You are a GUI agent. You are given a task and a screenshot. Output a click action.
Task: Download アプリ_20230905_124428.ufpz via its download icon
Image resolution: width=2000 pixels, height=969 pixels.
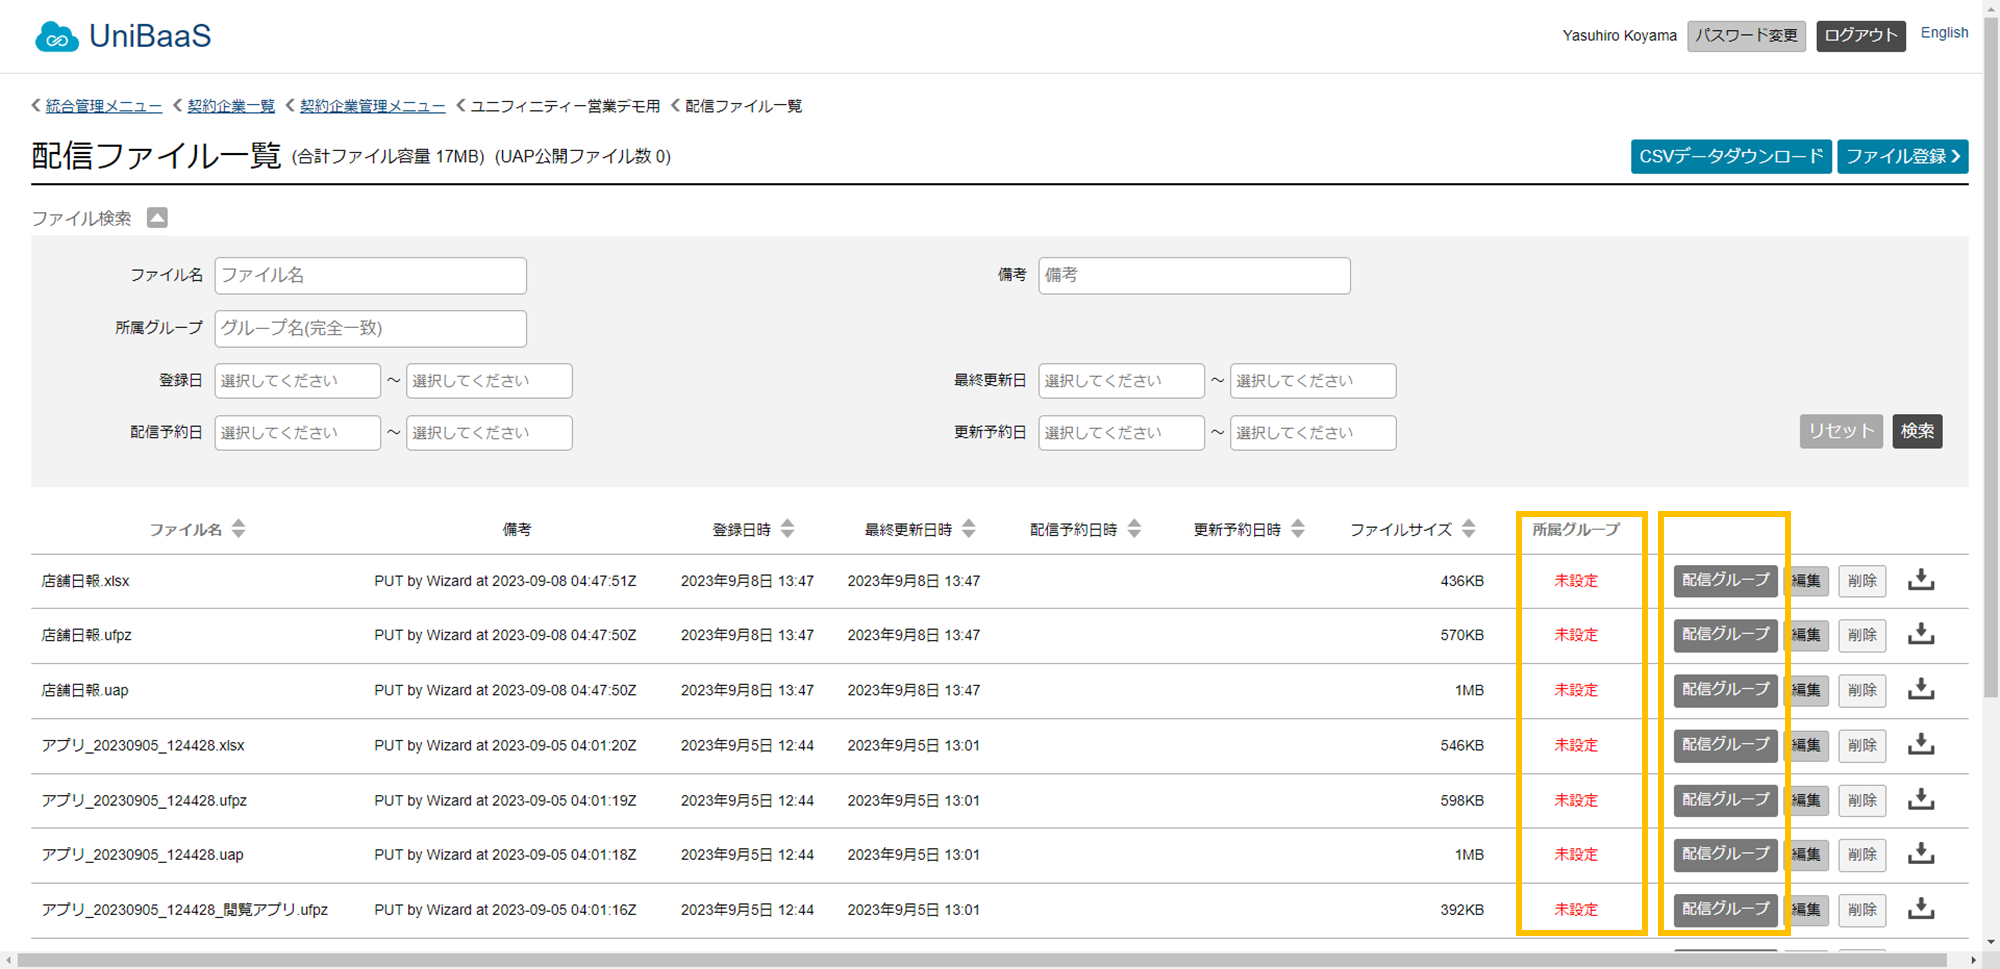[x=1920, y=799]
